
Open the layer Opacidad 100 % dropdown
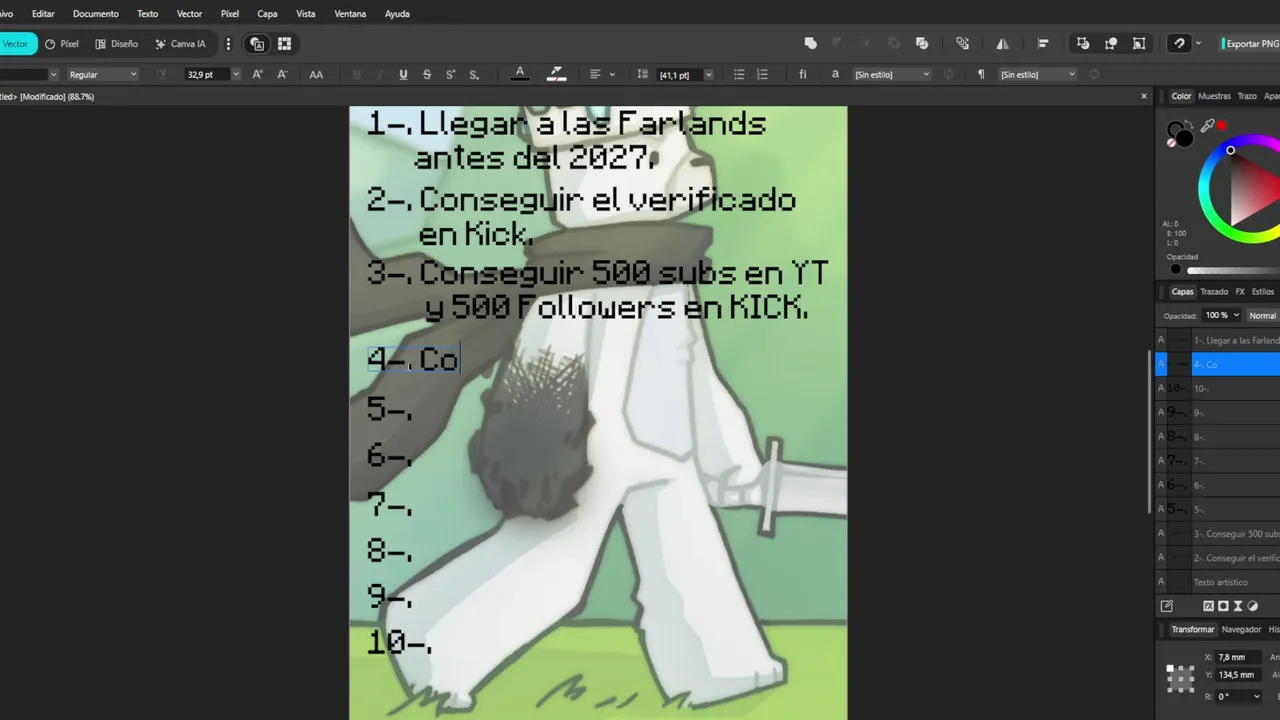click(1222, 315)
